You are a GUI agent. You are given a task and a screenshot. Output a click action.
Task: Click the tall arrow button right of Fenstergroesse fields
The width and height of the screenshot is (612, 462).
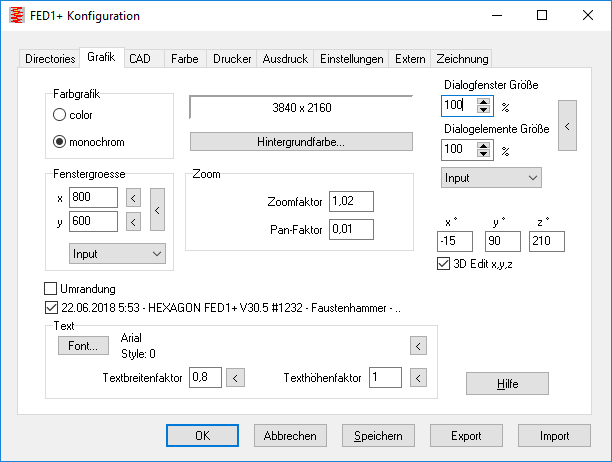click(x=156, y=210)
